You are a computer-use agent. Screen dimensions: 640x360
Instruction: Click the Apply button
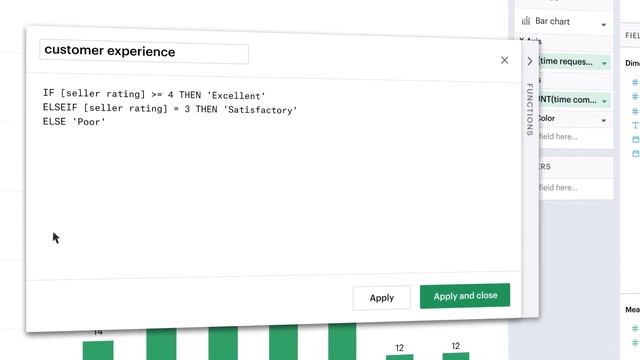[x=382, y=298]
